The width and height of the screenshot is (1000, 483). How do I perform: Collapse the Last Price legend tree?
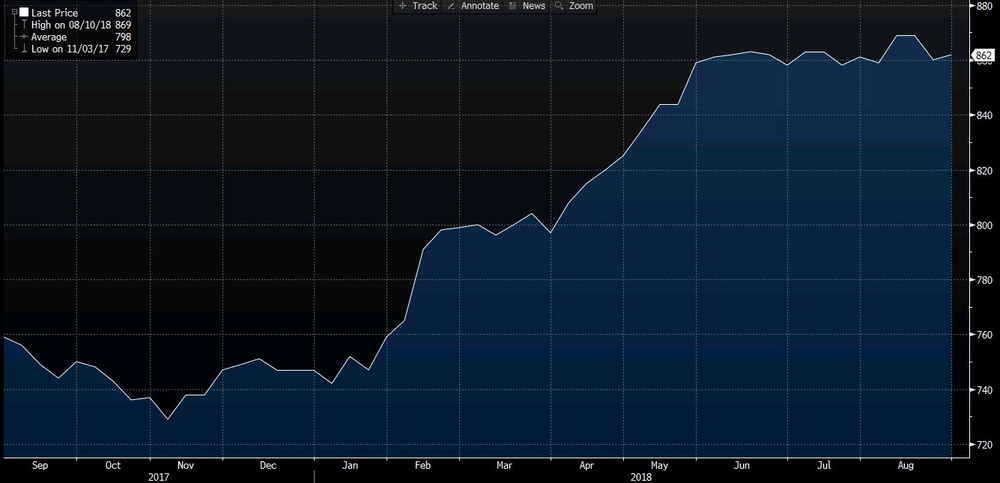tap(12, 13)
